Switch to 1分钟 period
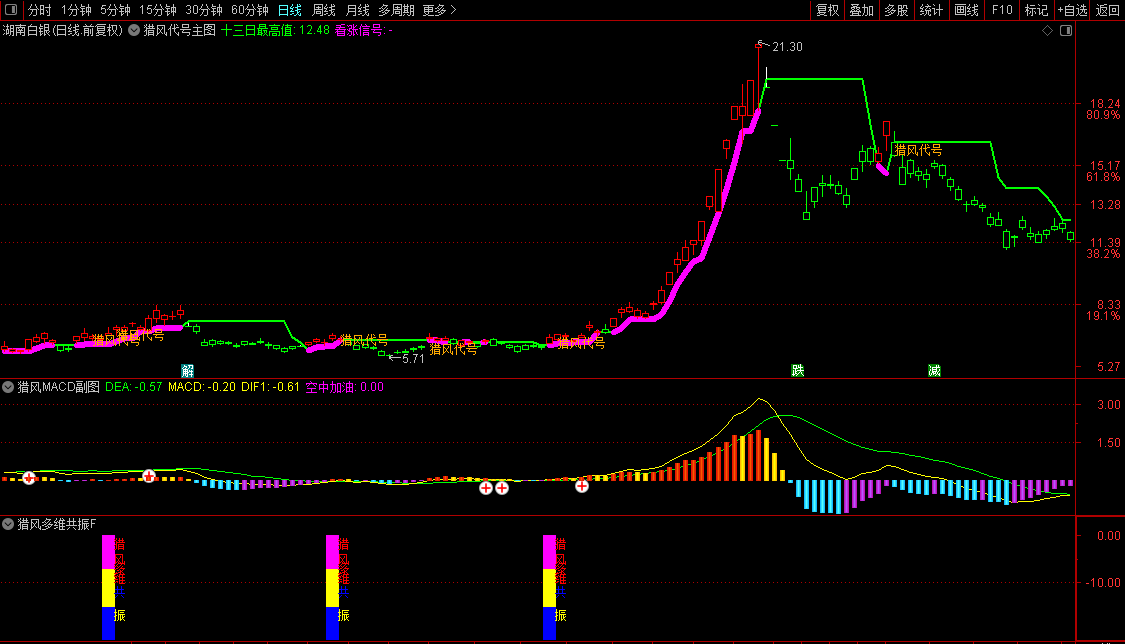This screenshot has height=644, width=1125. 76,10
